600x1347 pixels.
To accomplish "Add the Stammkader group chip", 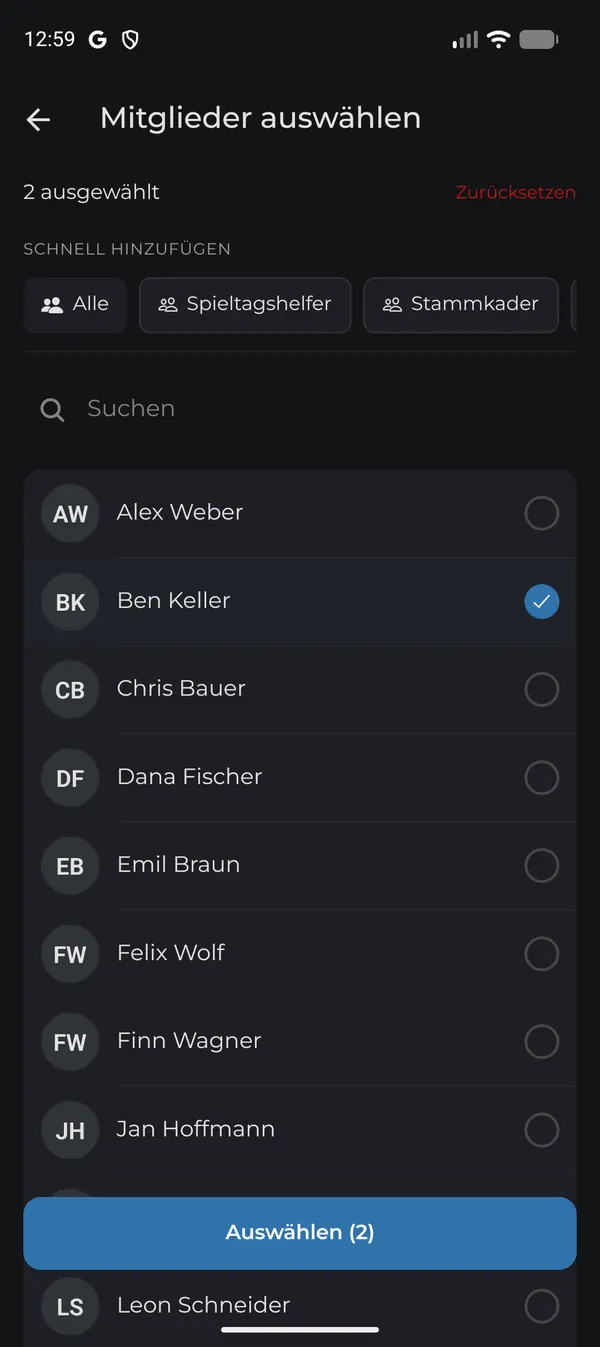I will click(x=461, y=305).
